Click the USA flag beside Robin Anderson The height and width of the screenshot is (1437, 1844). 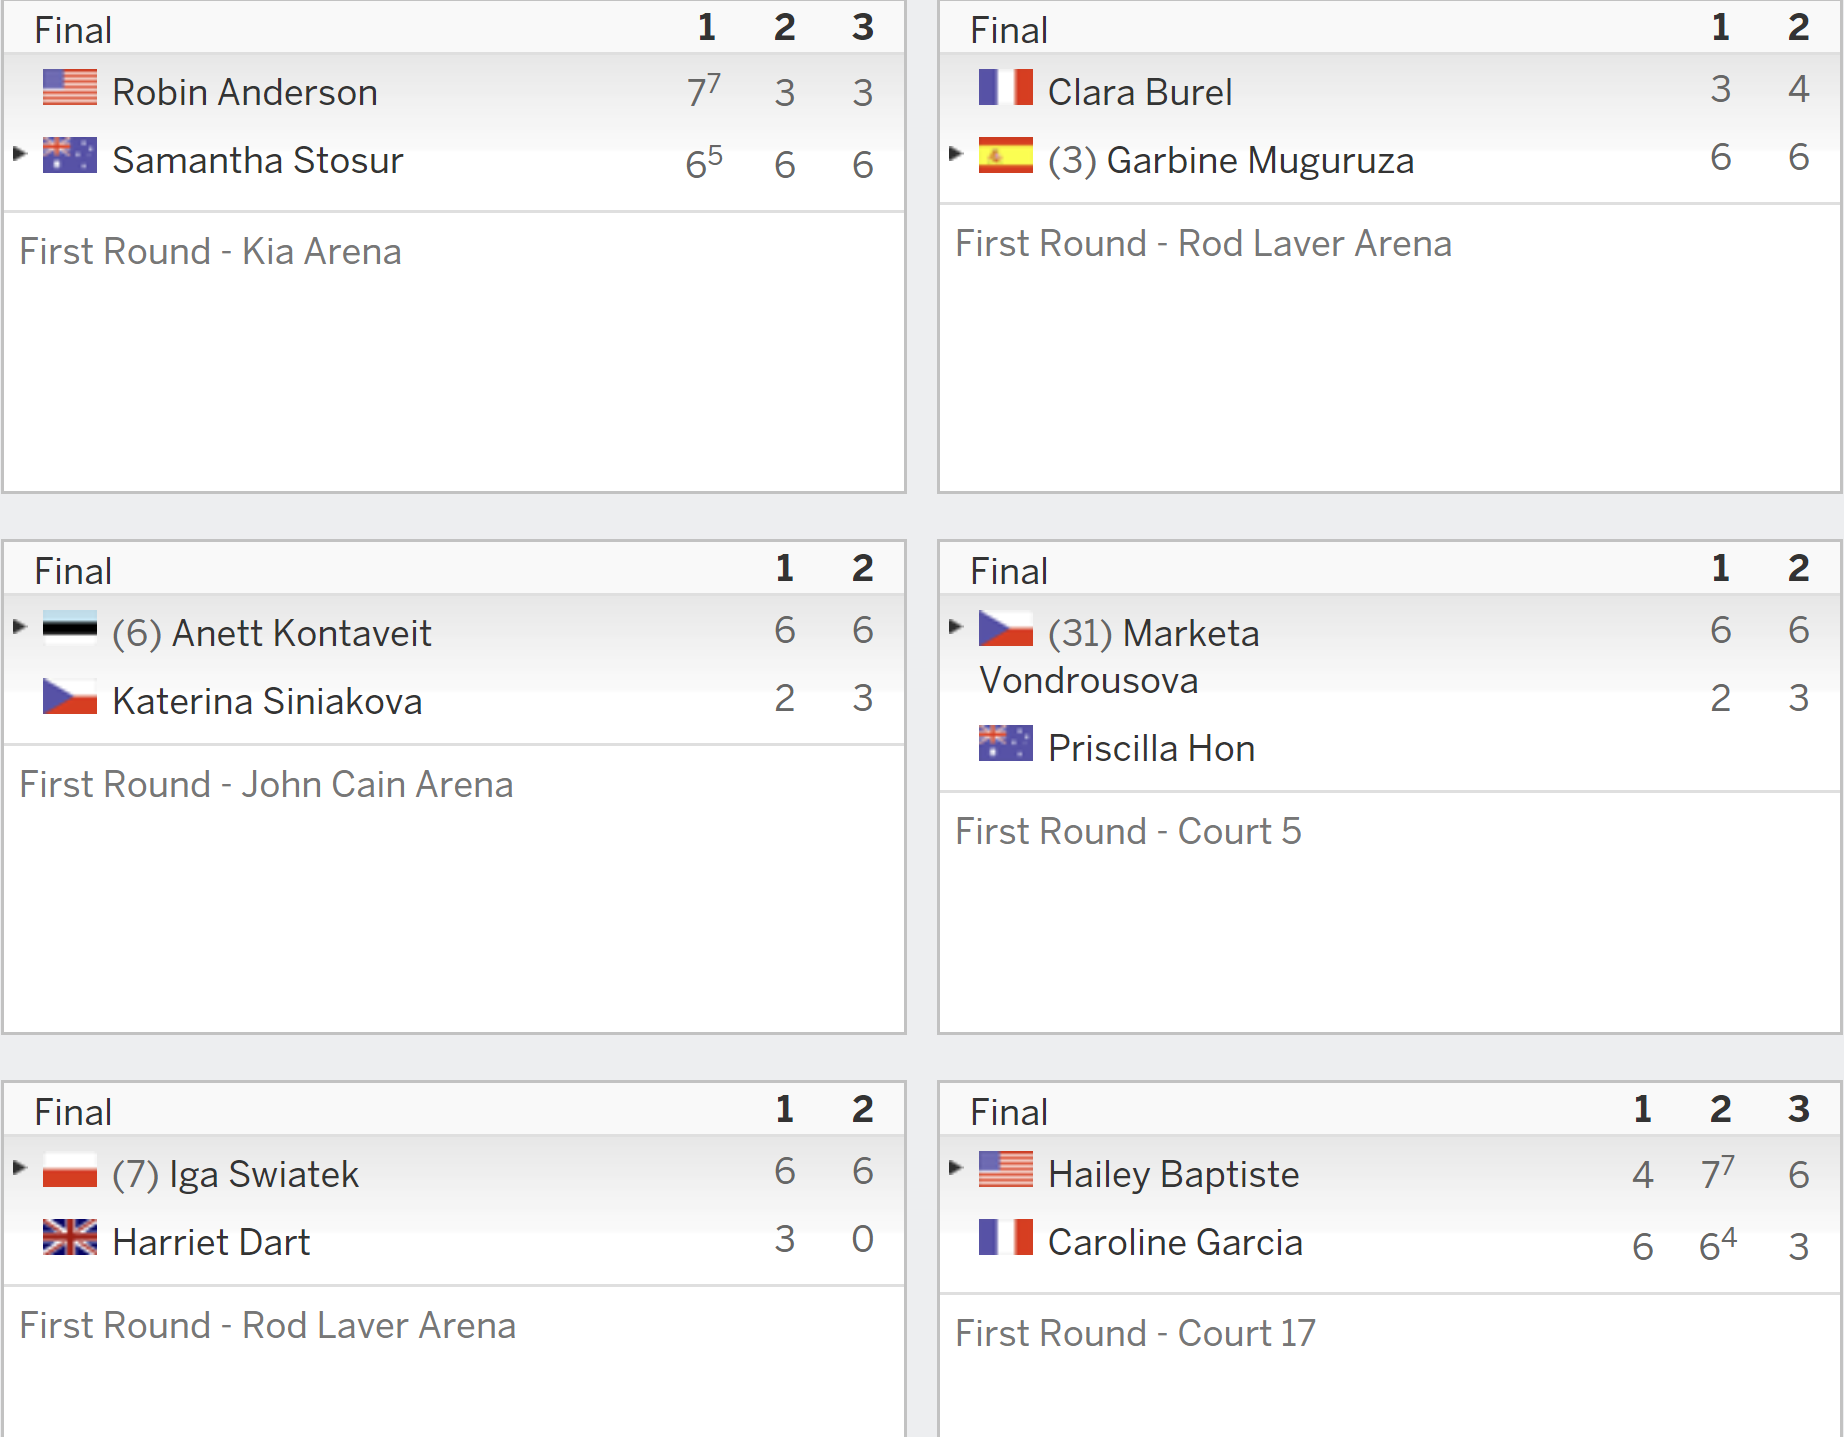[x=70, y=87]
